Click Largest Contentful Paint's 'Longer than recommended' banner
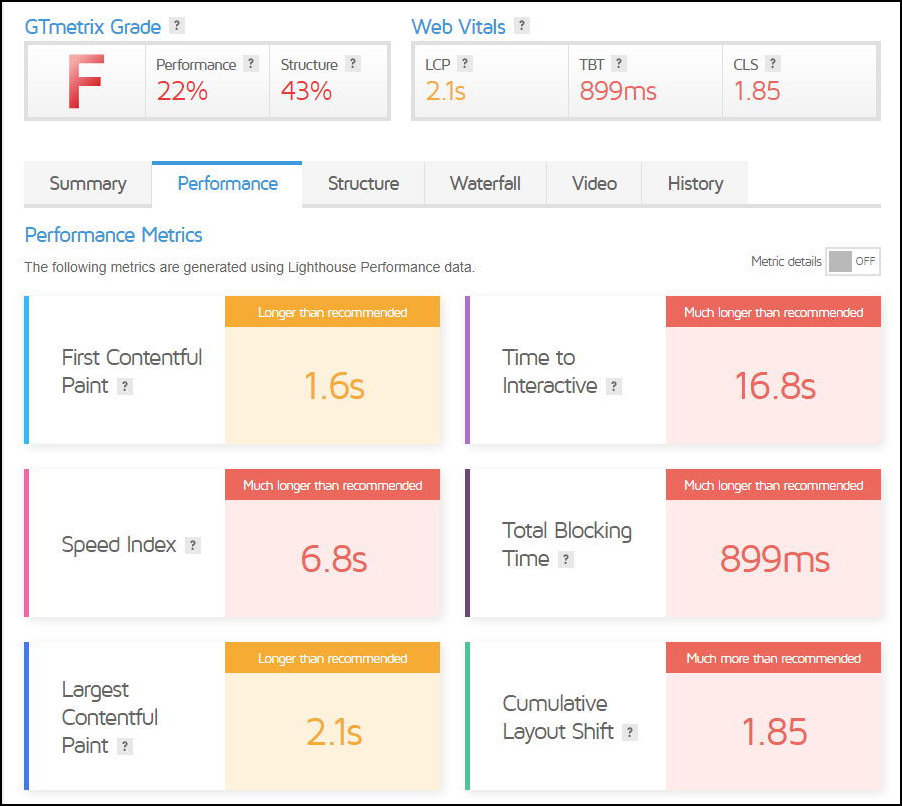The height and width of the screenshot is (806, 902). click(332, 659)
